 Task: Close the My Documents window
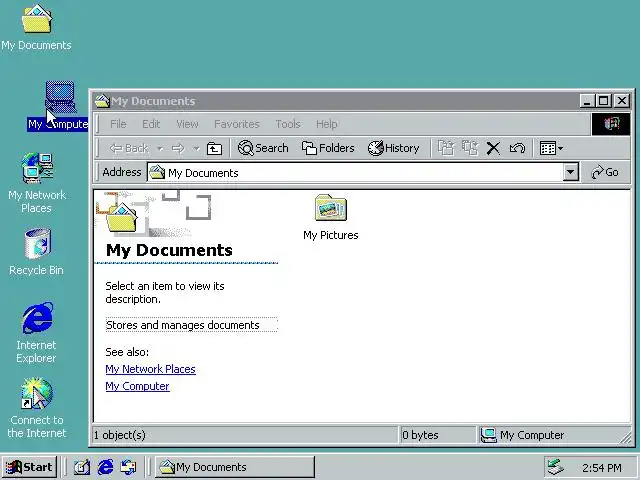tap(622, 101)
